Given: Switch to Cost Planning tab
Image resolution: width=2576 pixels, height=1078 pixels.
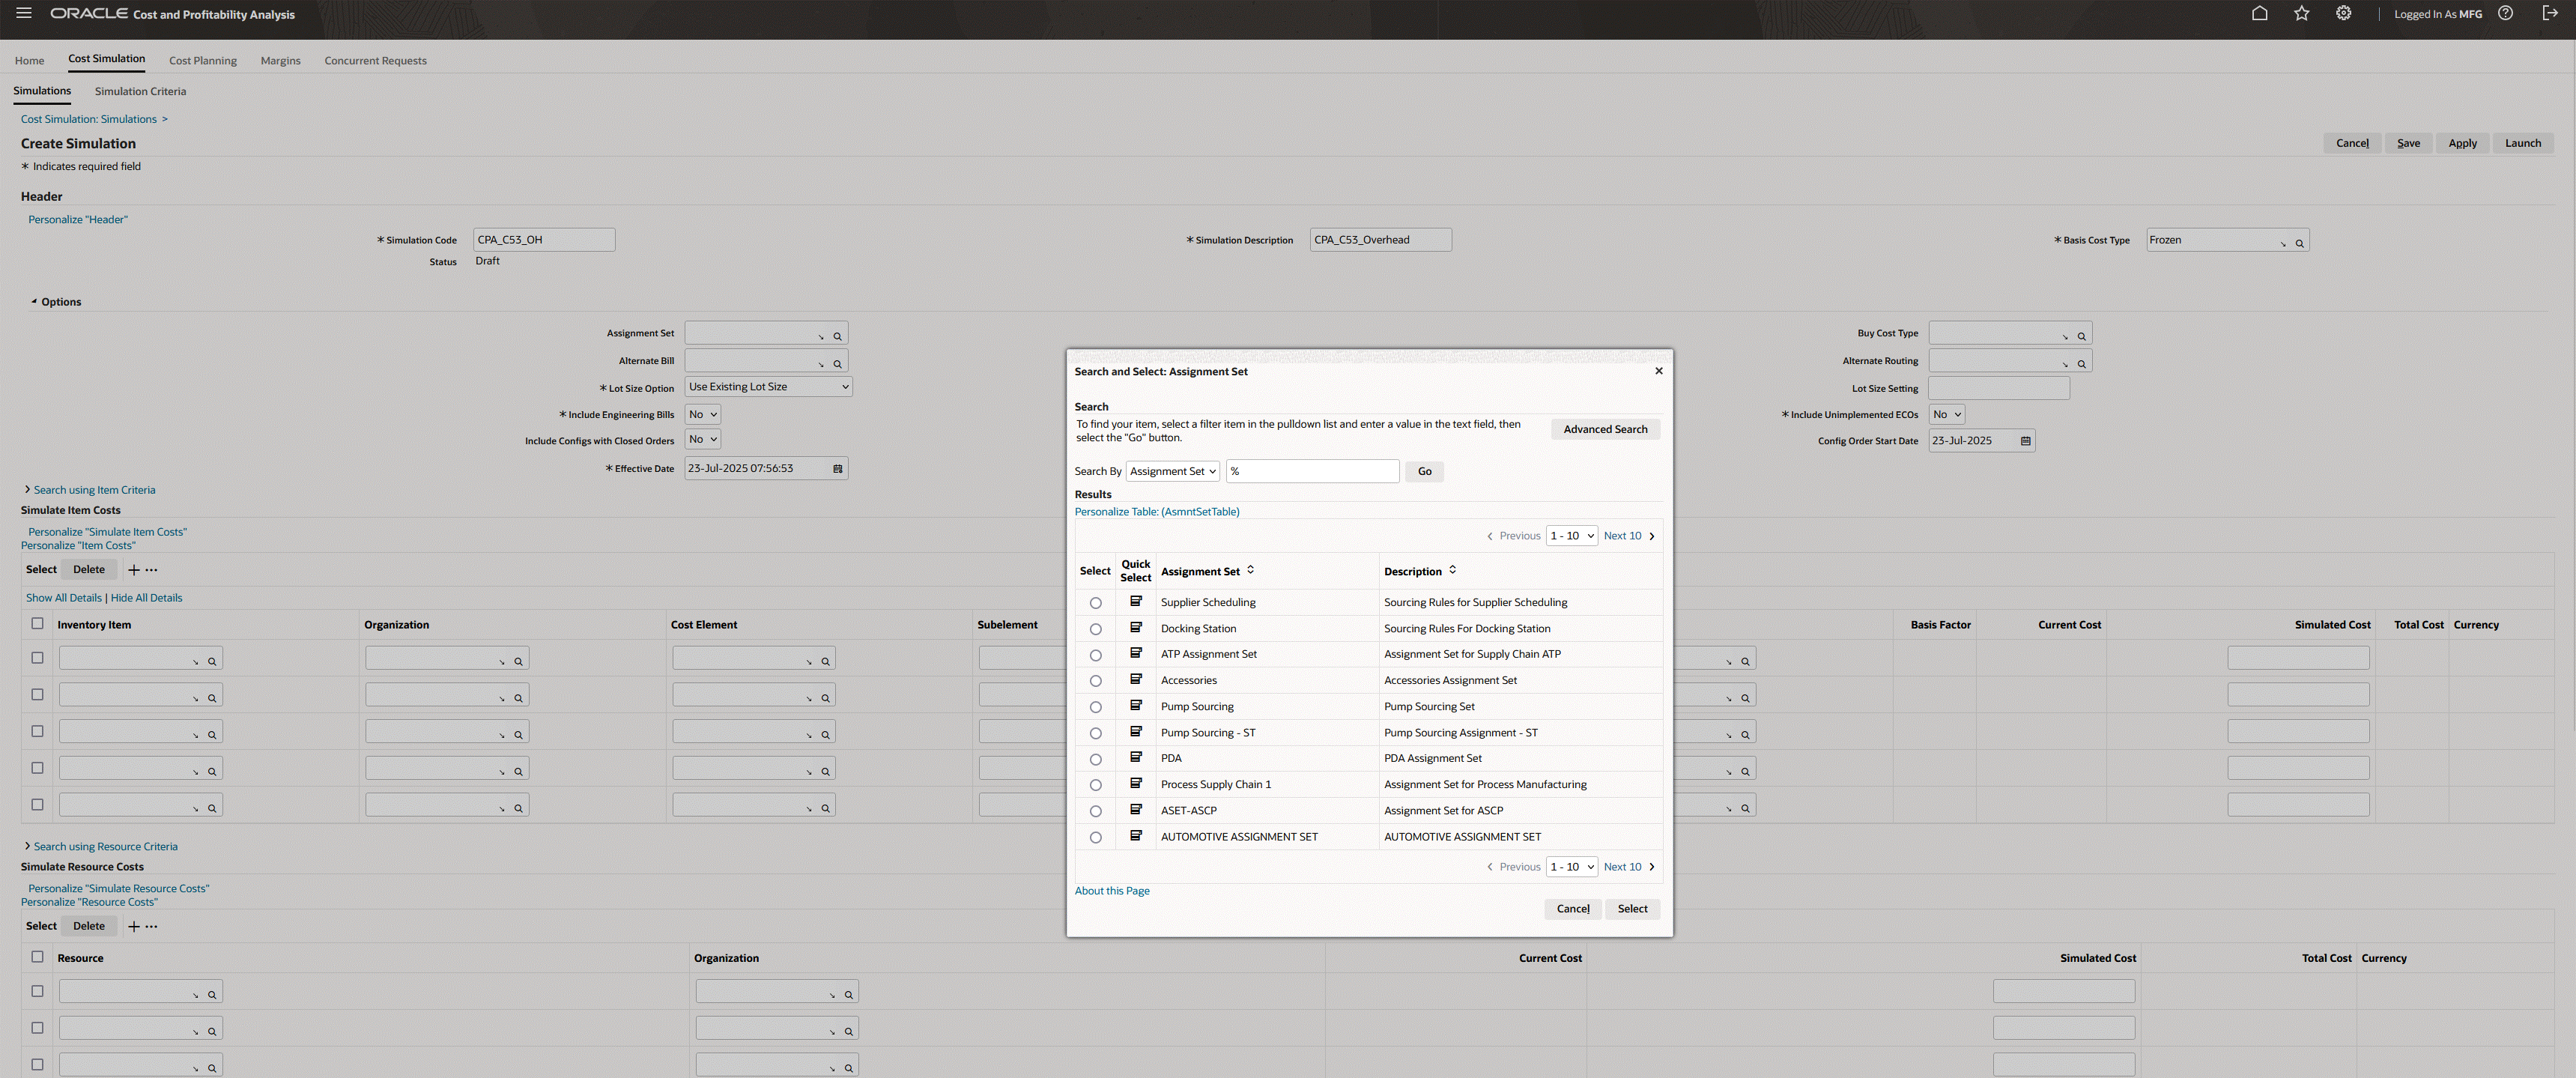Looking at the screenshot, I should point(203,61).
